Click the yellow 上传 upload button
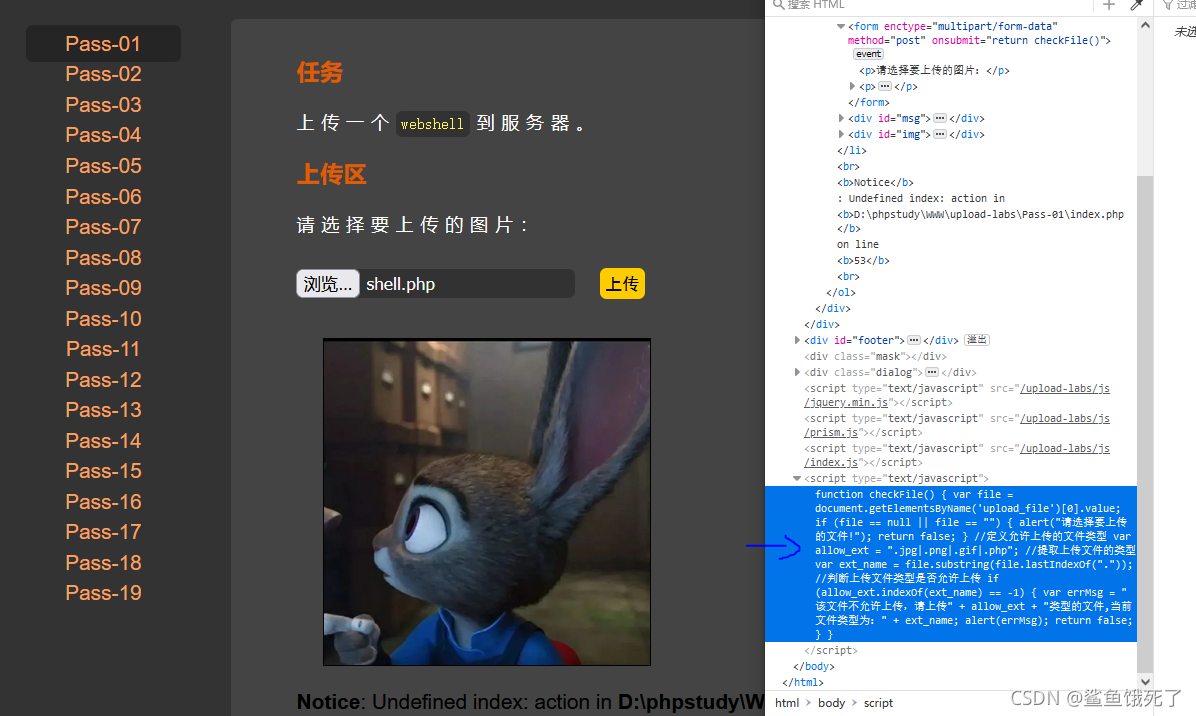This screenshot has height=716, width=1196. coord(622,284)
